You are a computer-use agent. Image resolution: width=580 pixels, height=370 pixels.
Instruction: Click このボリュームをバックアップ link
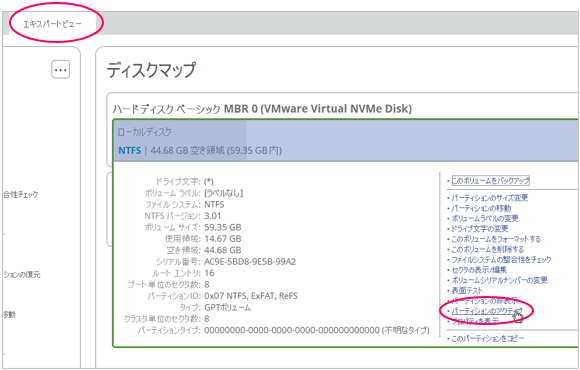pyautogui.click(x=490, y=181)
